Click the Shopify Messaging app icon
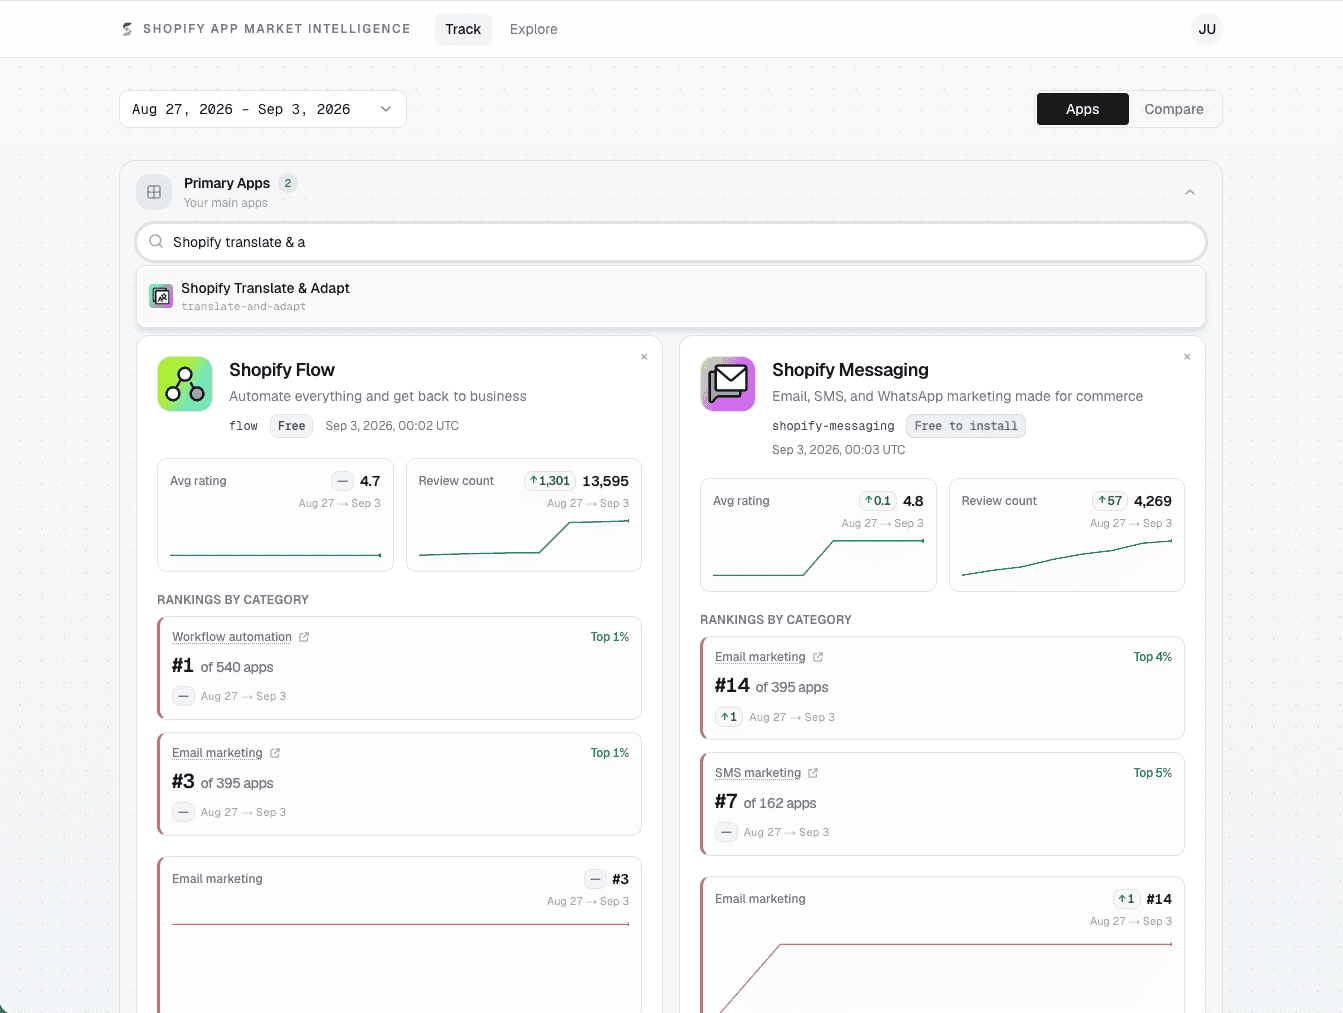The image size is (1343, 1013). 728,384
